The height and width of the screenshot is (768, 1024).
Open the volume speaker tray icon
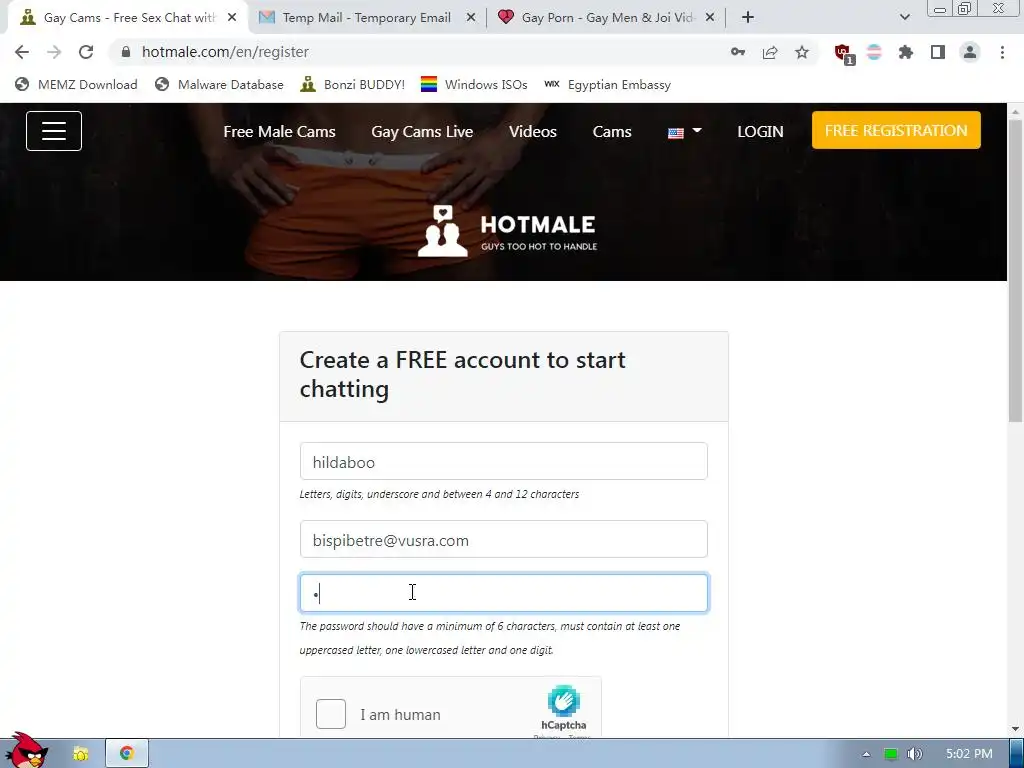coord(915,754)
